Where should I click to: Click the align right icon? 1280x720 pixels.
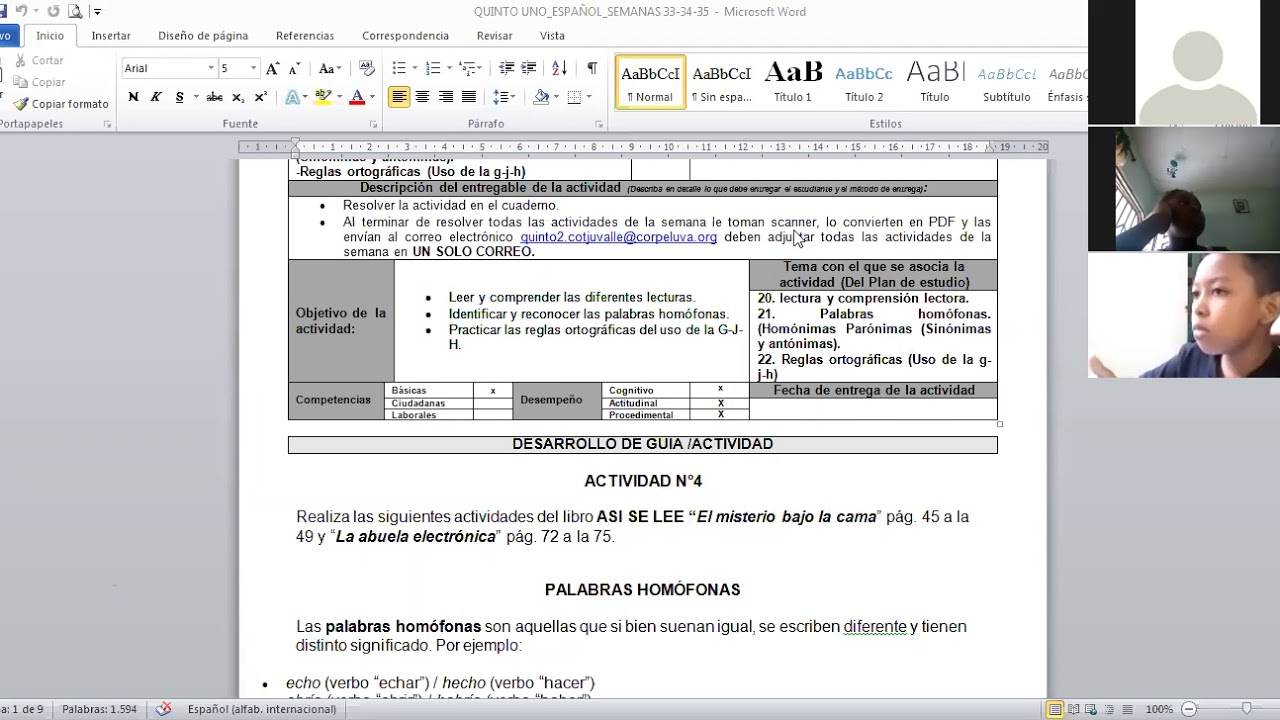tap(446, 97)
